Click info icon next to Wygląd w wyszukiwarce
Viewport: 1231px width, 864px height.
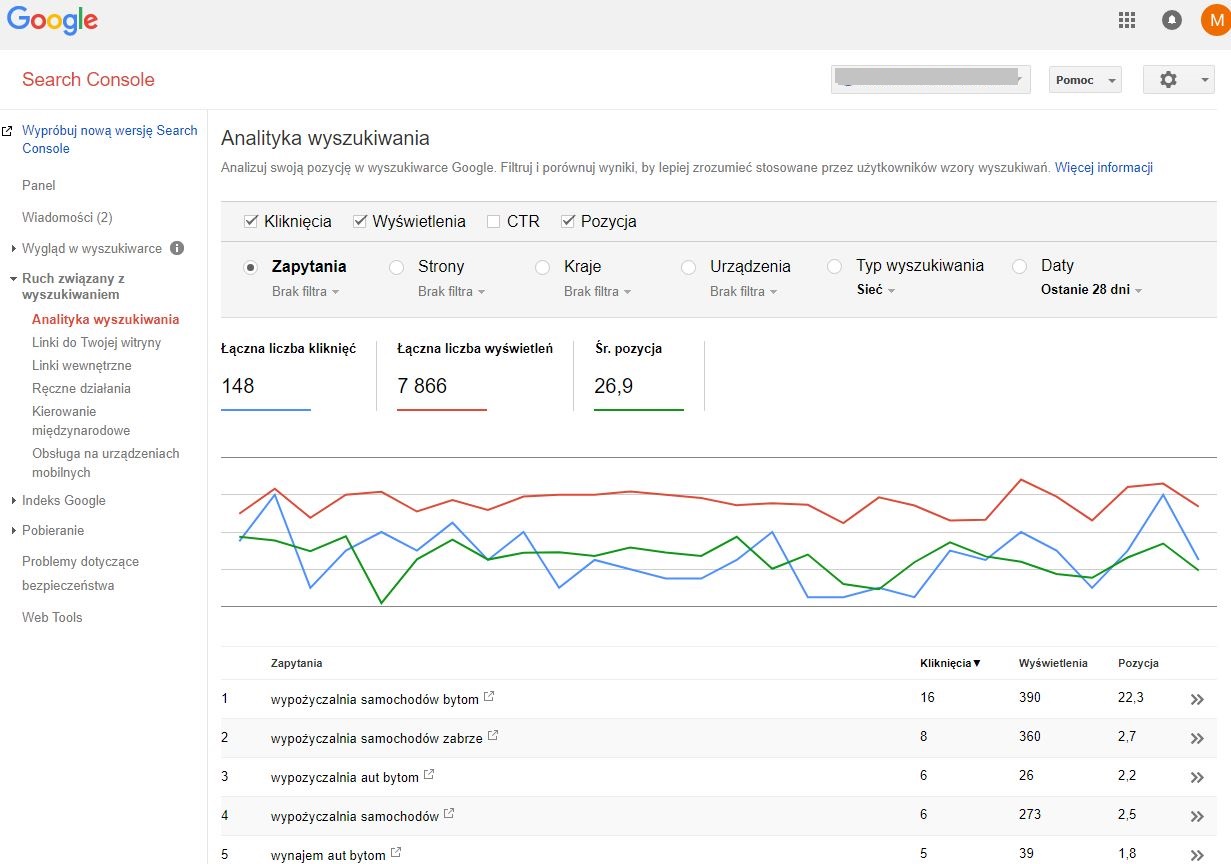[177, 248]
